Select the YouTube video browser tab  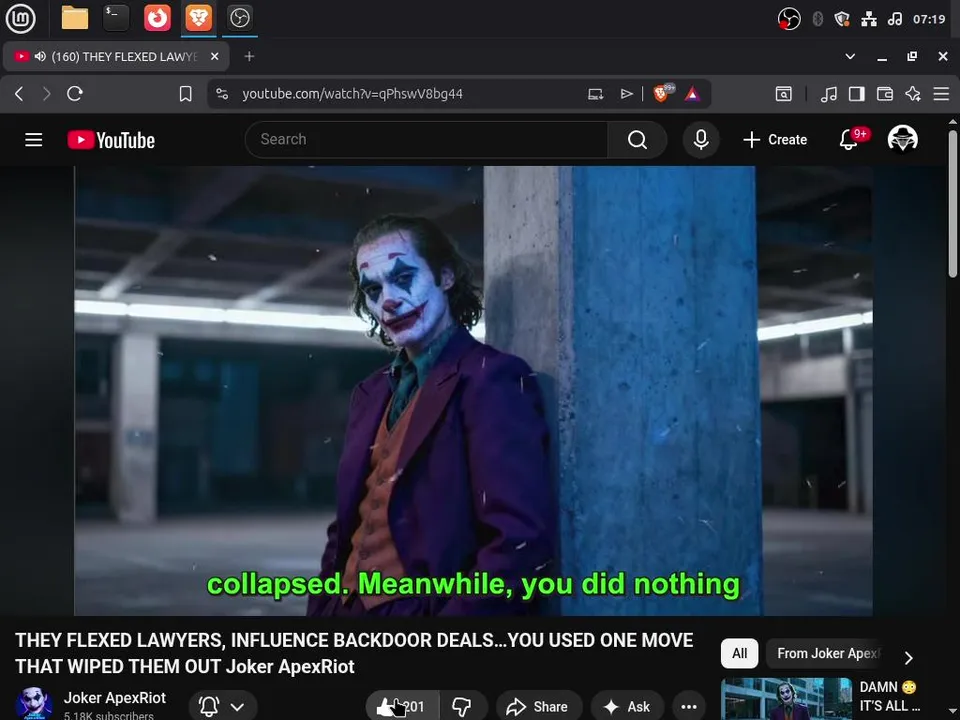(x=116, y=57)
